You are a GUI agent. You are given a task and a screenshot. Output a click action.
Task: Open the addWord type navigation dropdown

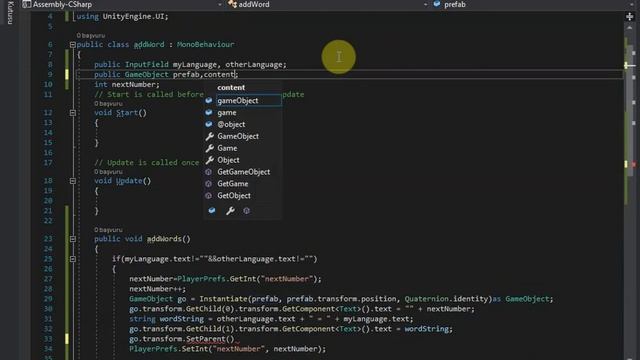(426, 4)
